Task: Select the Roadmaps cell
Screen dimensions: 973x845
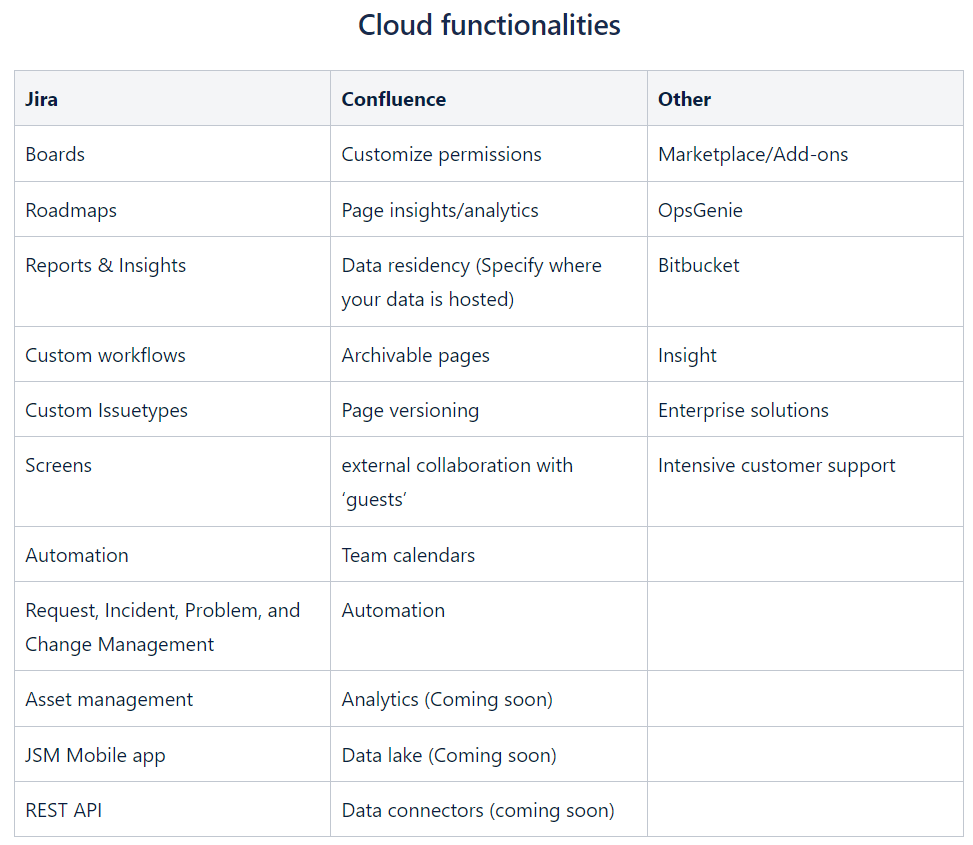Action: (173, 210)
